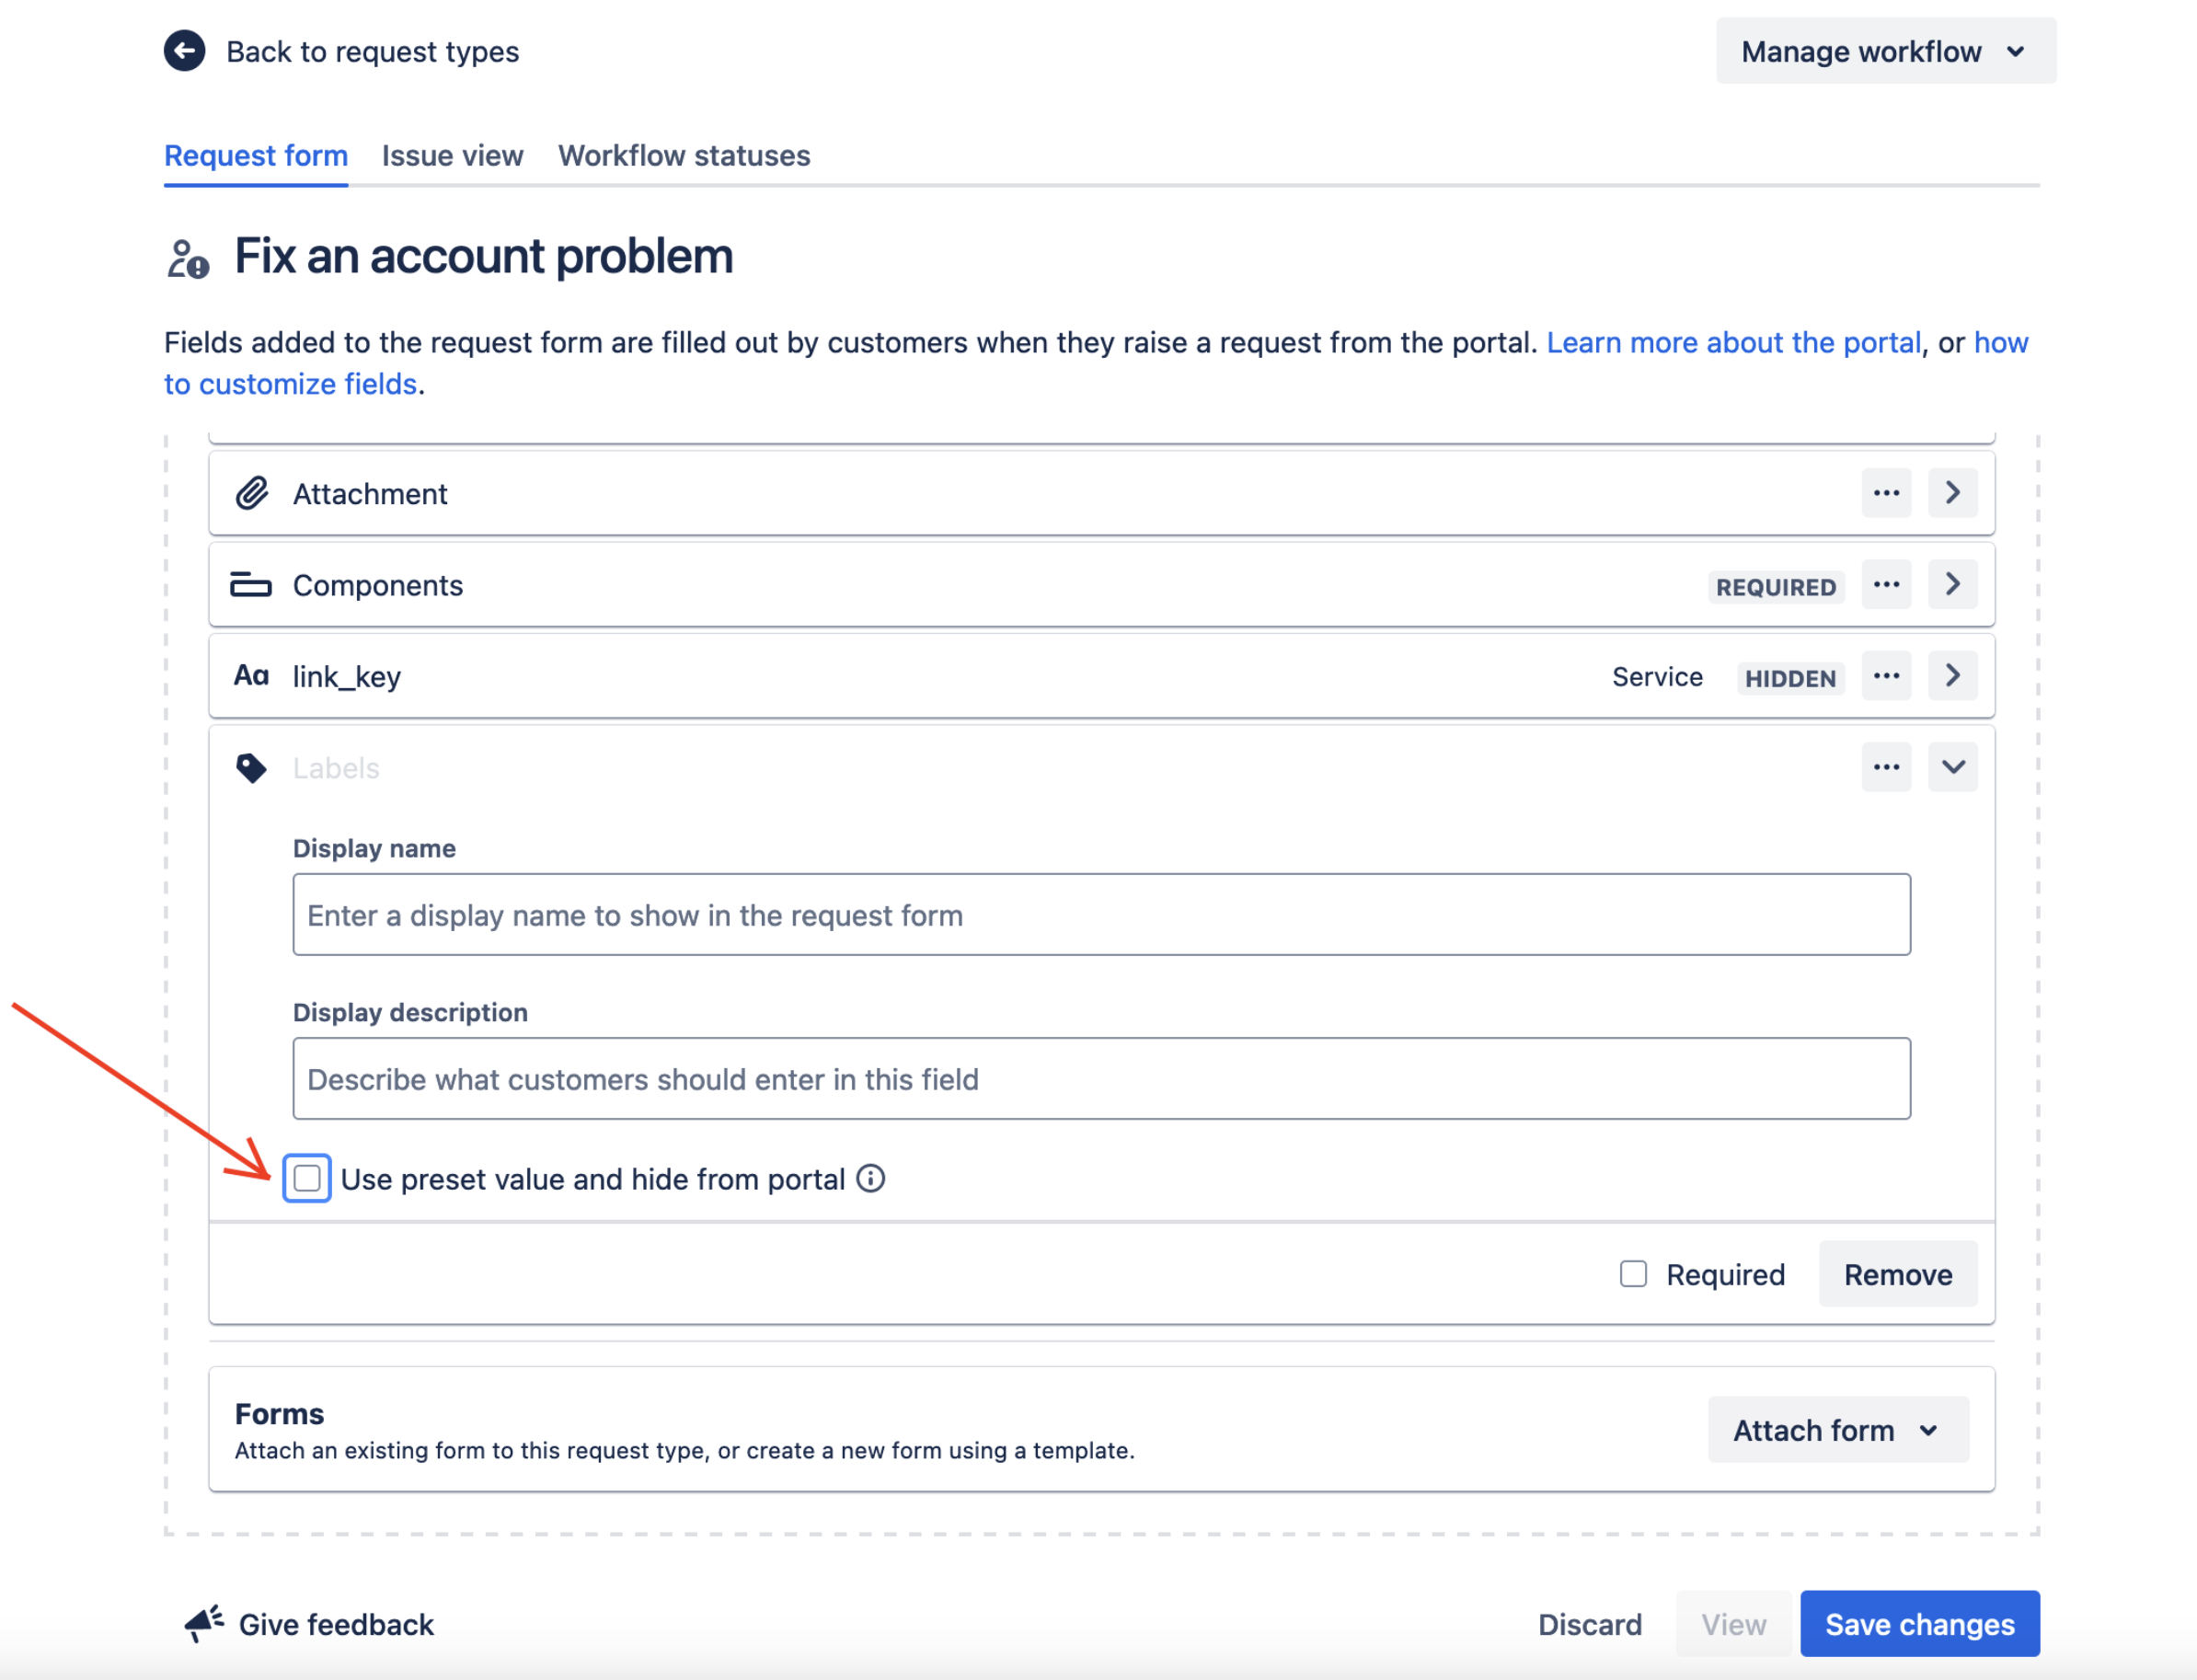This screenshot has width=2197, height=1680.
Task: Enable Use preset value and hide from portal
Action: tap(307, 1178)
